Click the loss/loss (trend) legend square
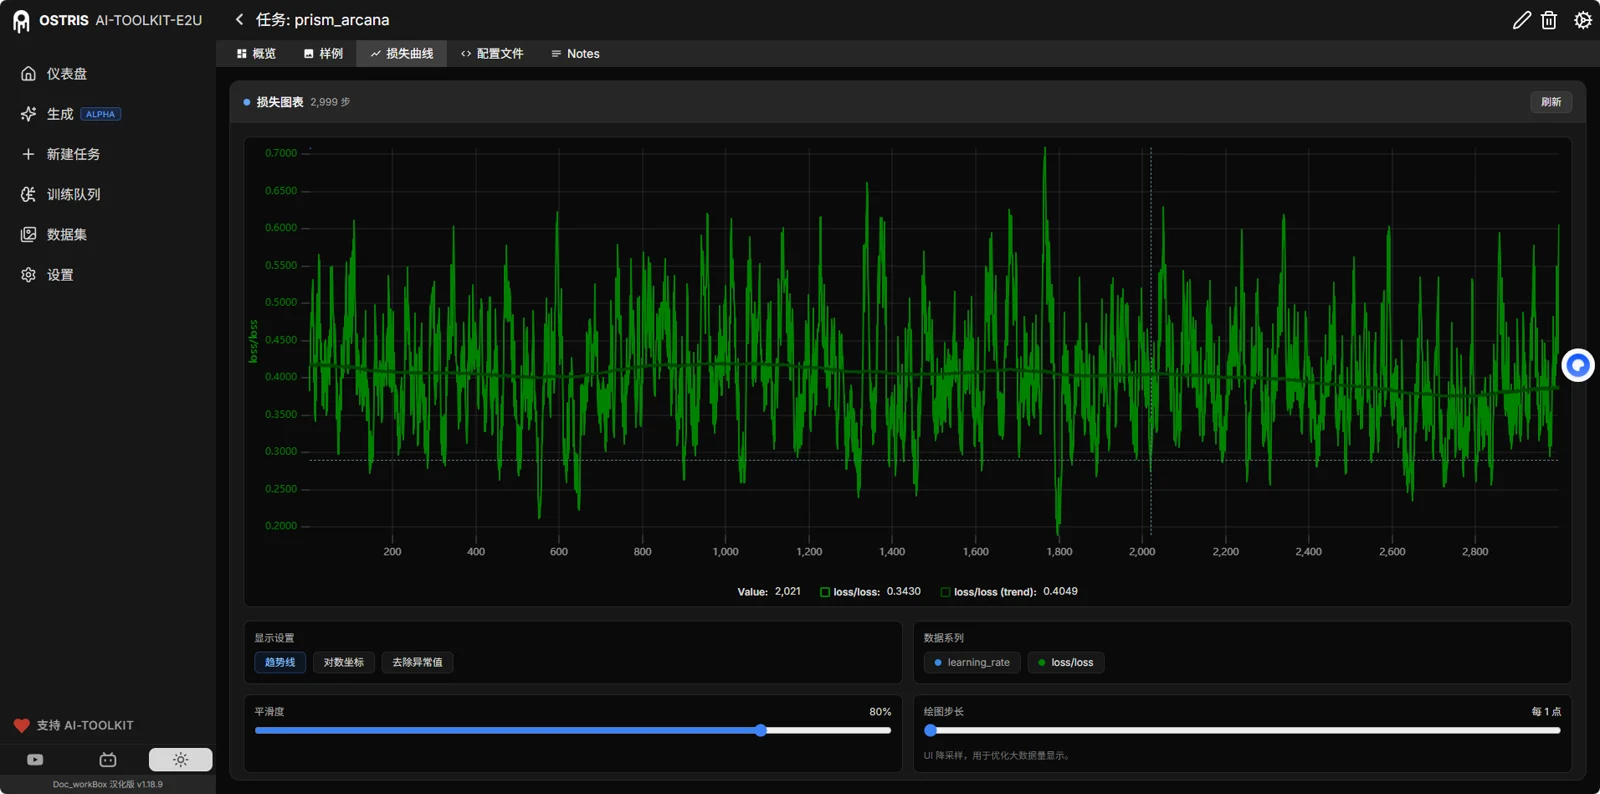This screenshot has width=1600, height=794. tap(945, 592)
